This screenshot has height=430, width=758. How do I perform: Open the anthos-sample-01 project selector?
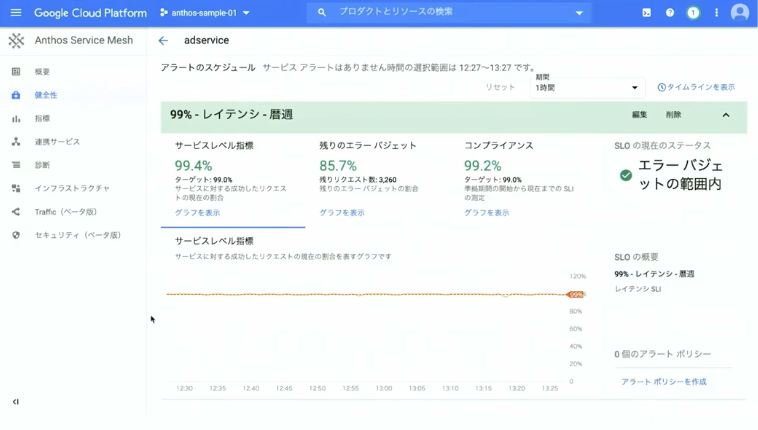(x=205, y=13)
